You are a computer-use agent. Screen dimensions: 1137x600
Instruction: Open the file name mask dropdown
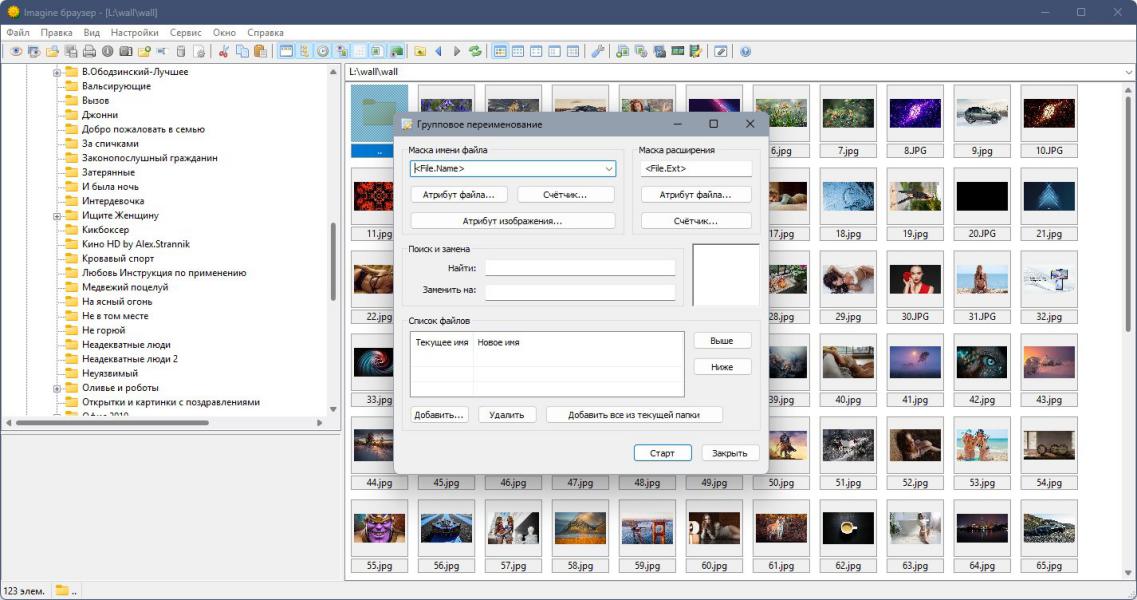click(609, 169)
